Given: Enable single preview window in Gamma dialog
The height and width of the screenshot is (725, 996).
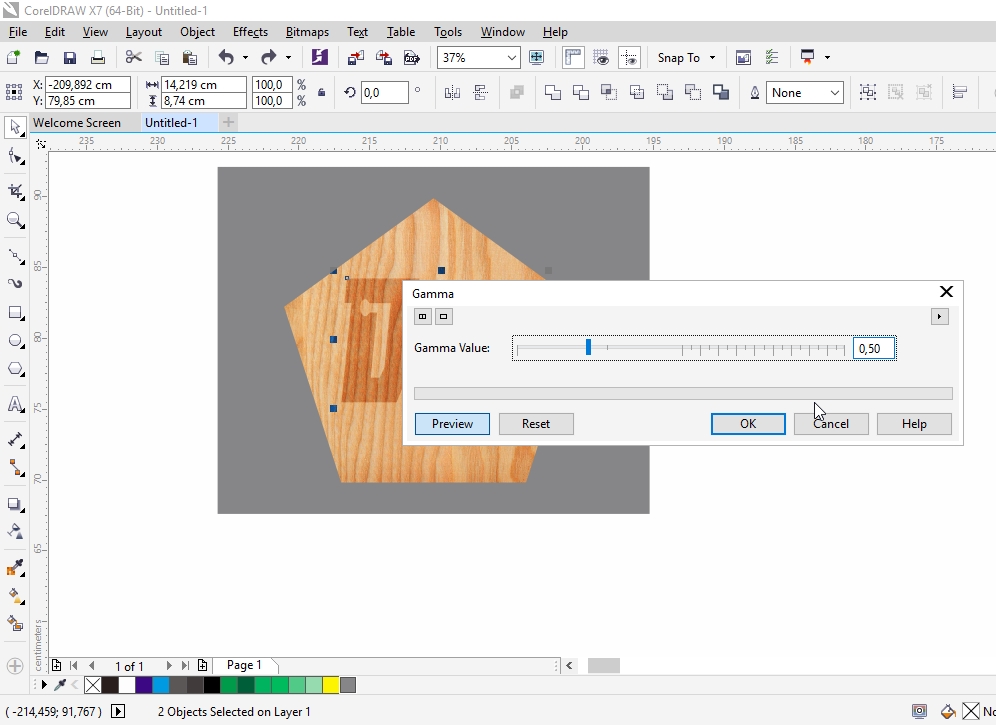Looking at the screenshot, I should pyautogui.click(x=443, y=316).
